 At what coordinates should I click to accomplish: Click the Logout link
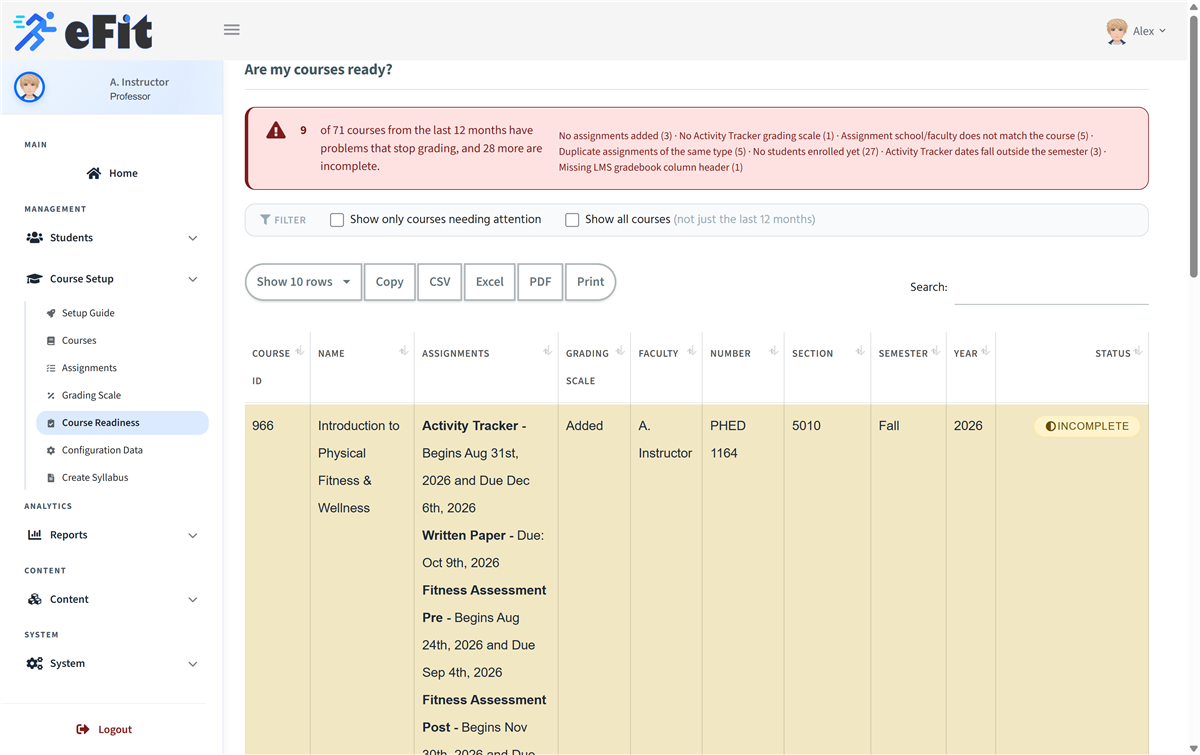point(104,730)
